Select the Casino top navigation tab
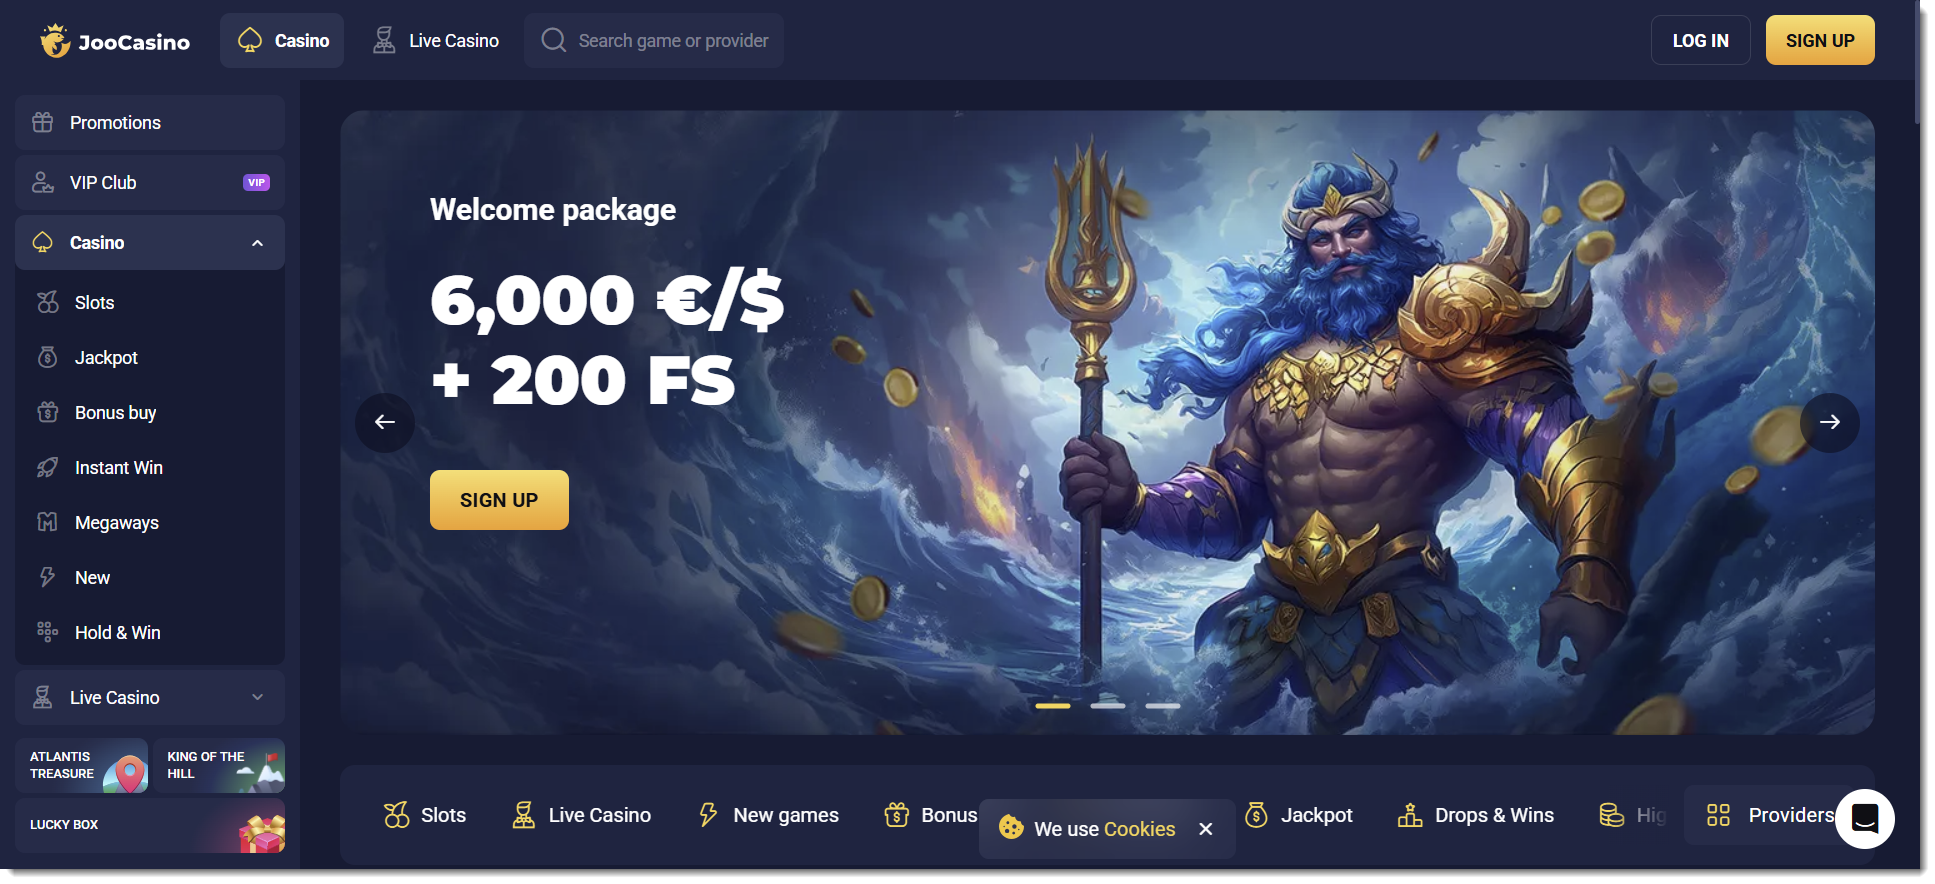 click(282, 41)
